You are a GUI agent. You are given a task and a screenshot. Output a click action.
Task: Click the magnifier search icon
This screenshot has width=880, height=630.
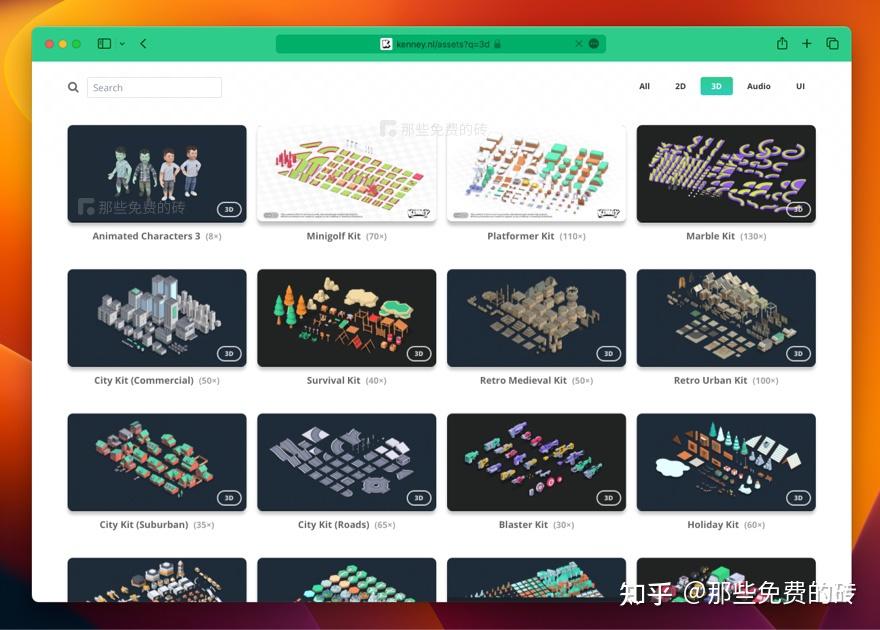tap(73, 87)
